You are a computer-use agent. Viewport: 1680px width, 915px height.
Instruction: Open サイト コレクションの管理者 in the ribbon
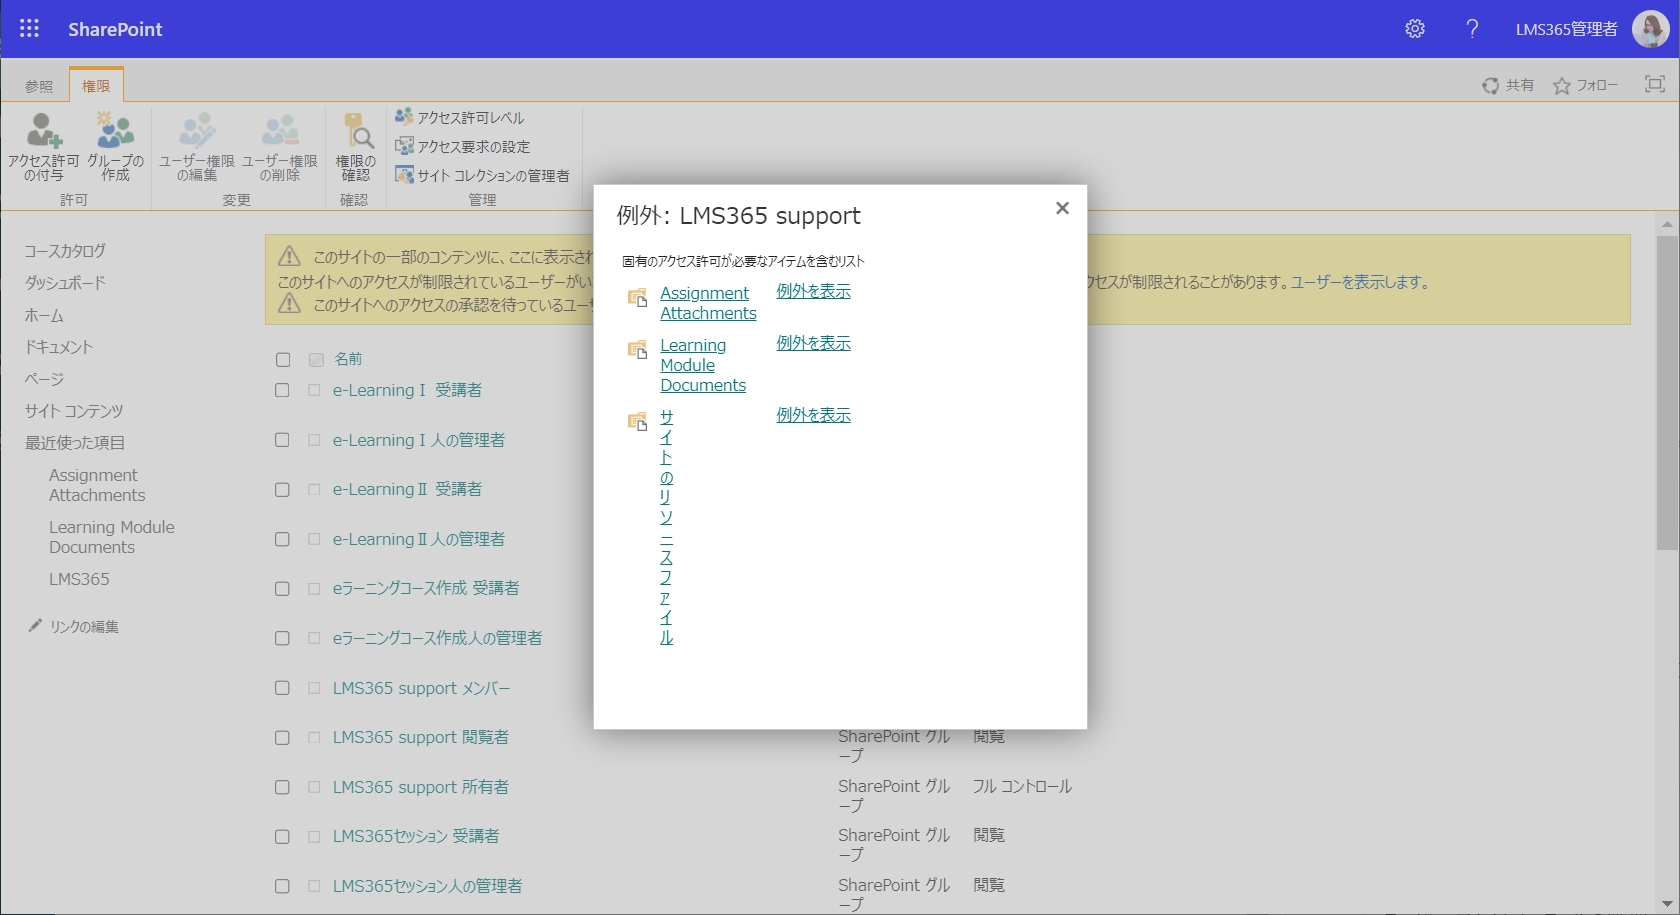click(482, 176)
